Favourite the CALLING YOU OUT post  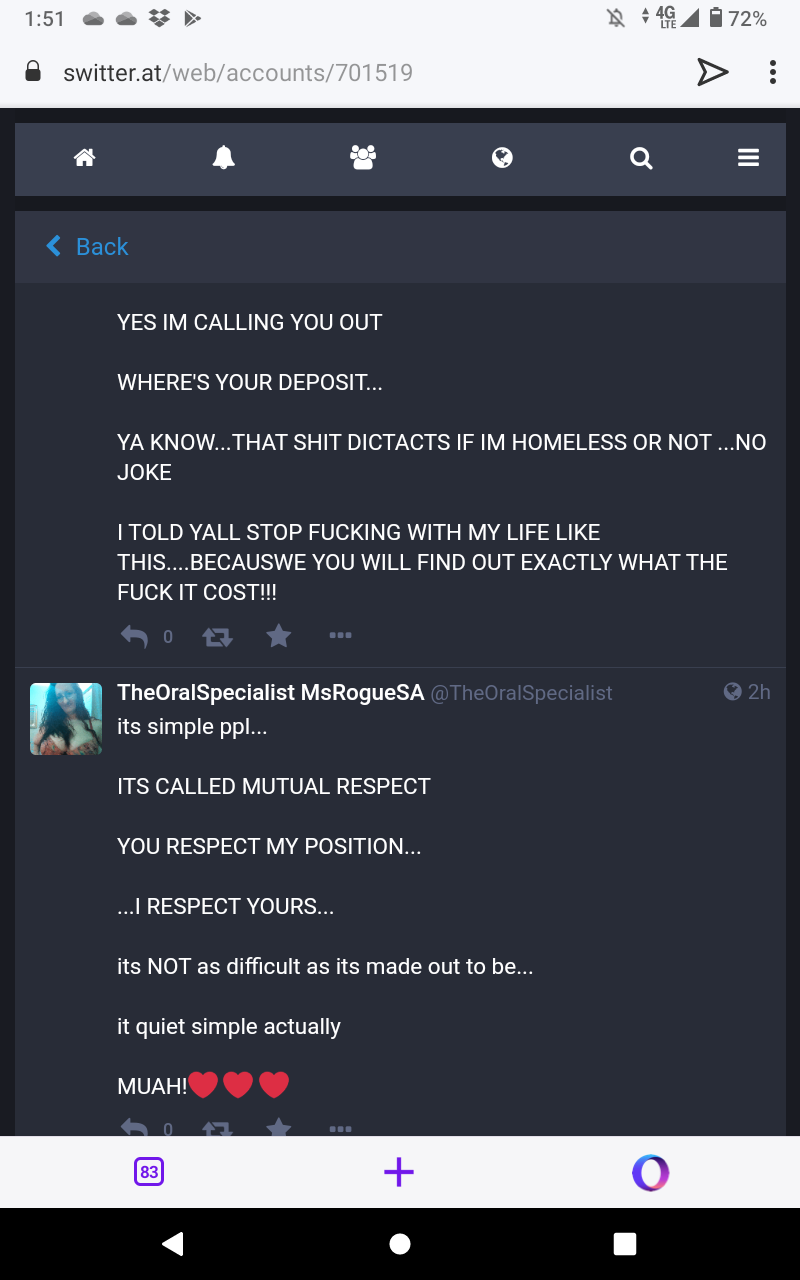pos(279,636)
